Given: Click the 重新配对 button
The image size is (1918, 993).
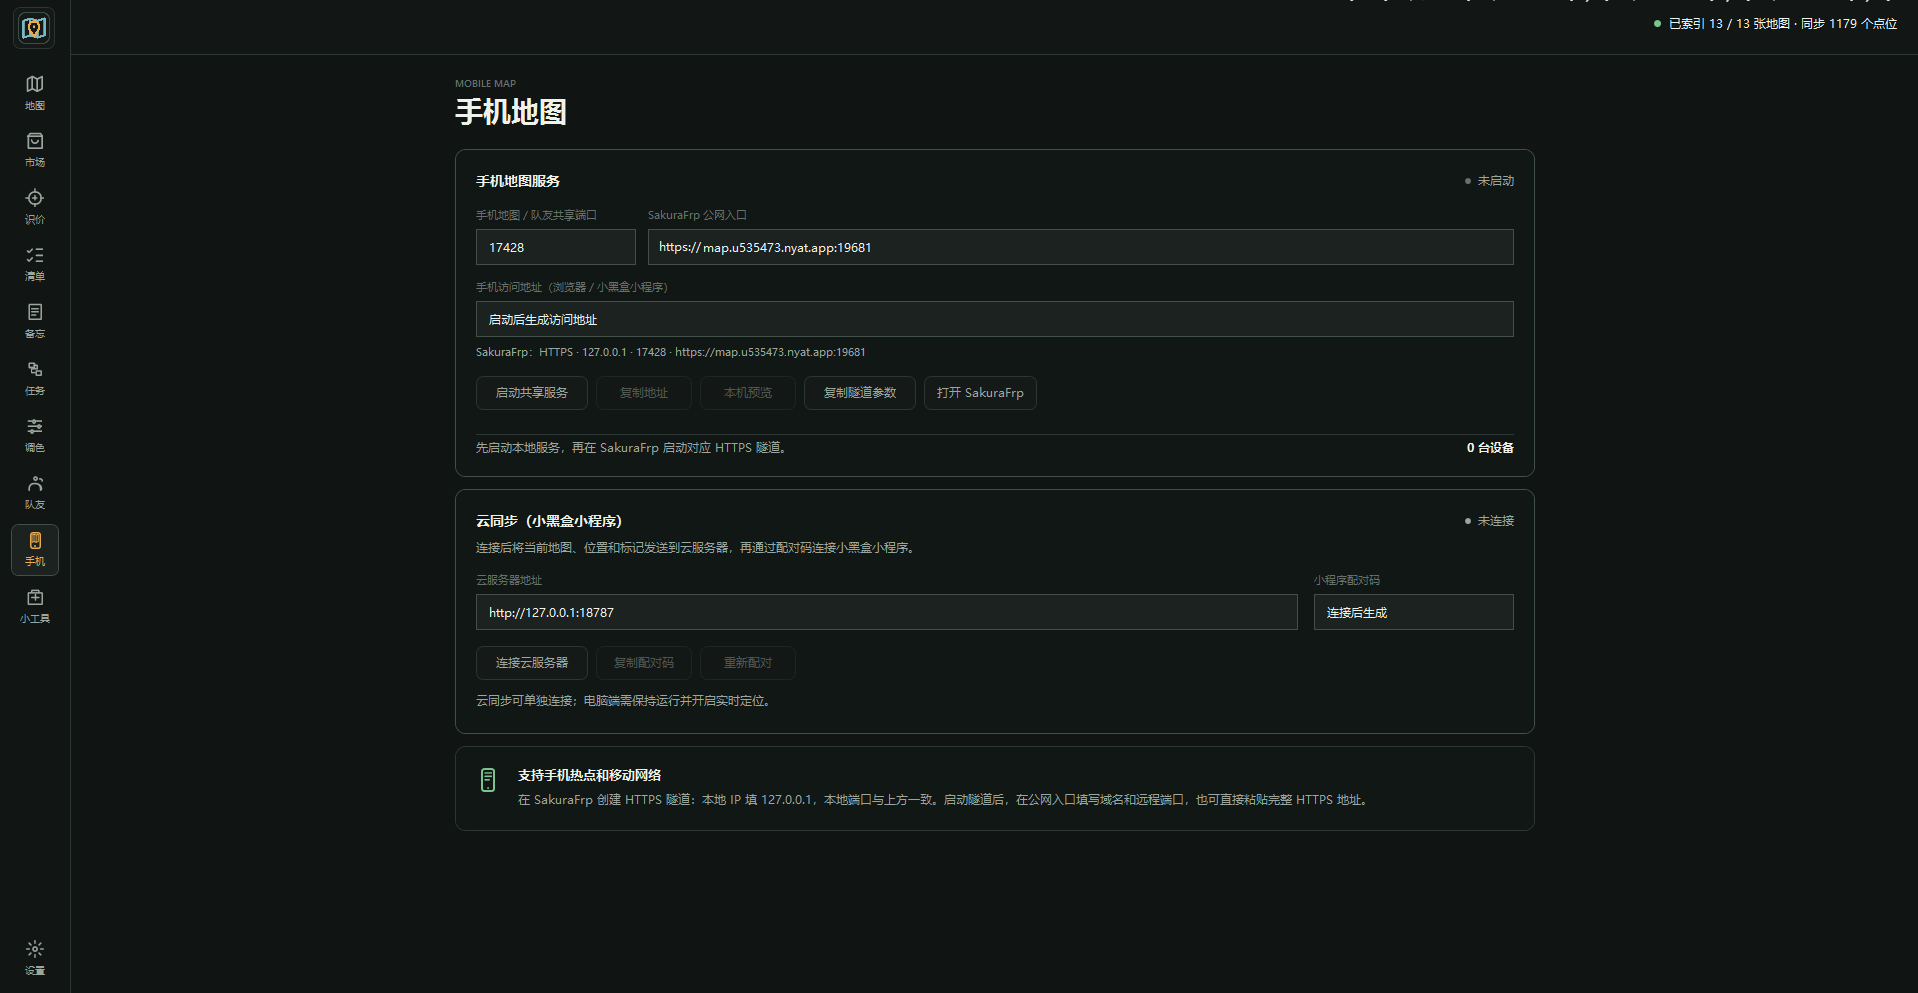Looking at the screenshot, I should point(748,663).
